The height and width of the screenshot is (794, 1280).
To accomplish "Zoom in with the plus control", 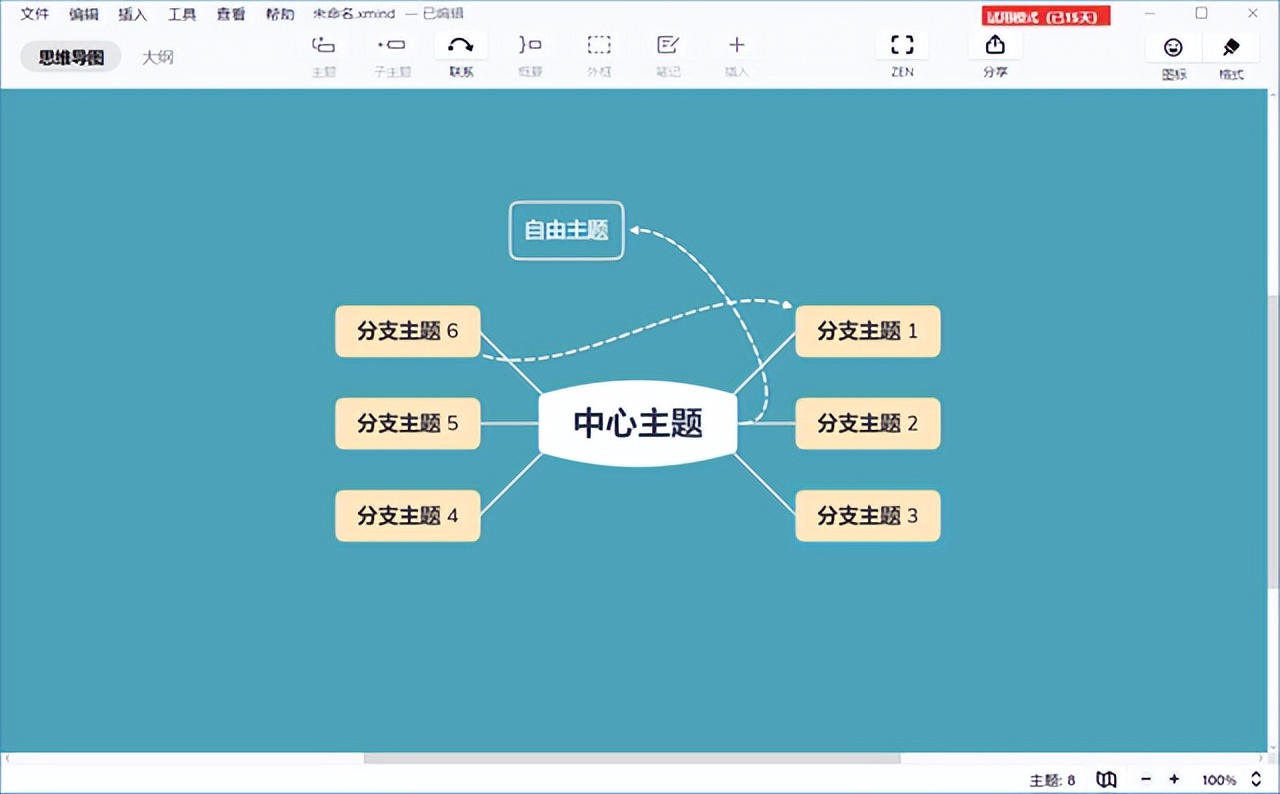I will click(x=1174, y=779).
